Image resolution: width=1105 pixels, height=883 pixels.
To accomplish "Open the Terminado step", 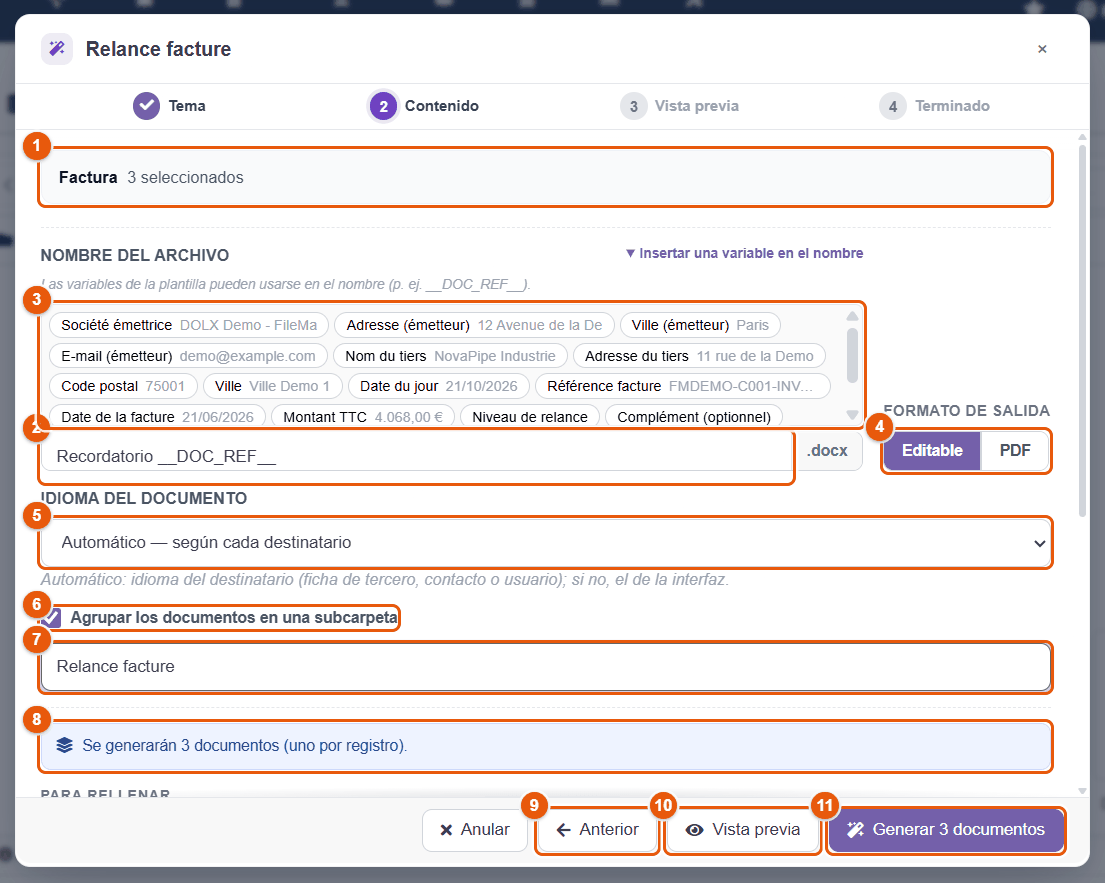I will tap(934, 106).
